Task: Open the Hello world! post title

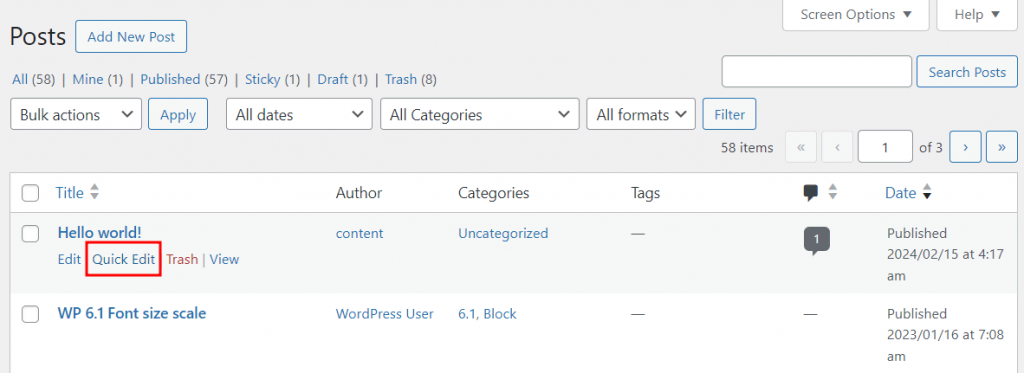Action: click(99, 233)
